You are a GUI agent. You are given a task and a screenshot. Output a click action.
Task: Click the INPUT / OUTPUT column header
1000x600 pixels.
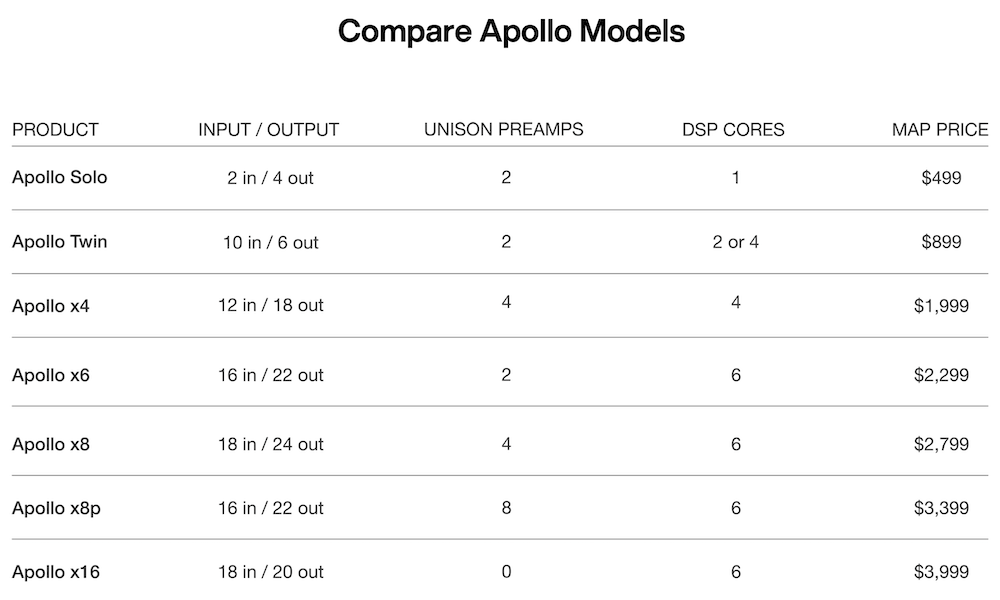(269, 130)
